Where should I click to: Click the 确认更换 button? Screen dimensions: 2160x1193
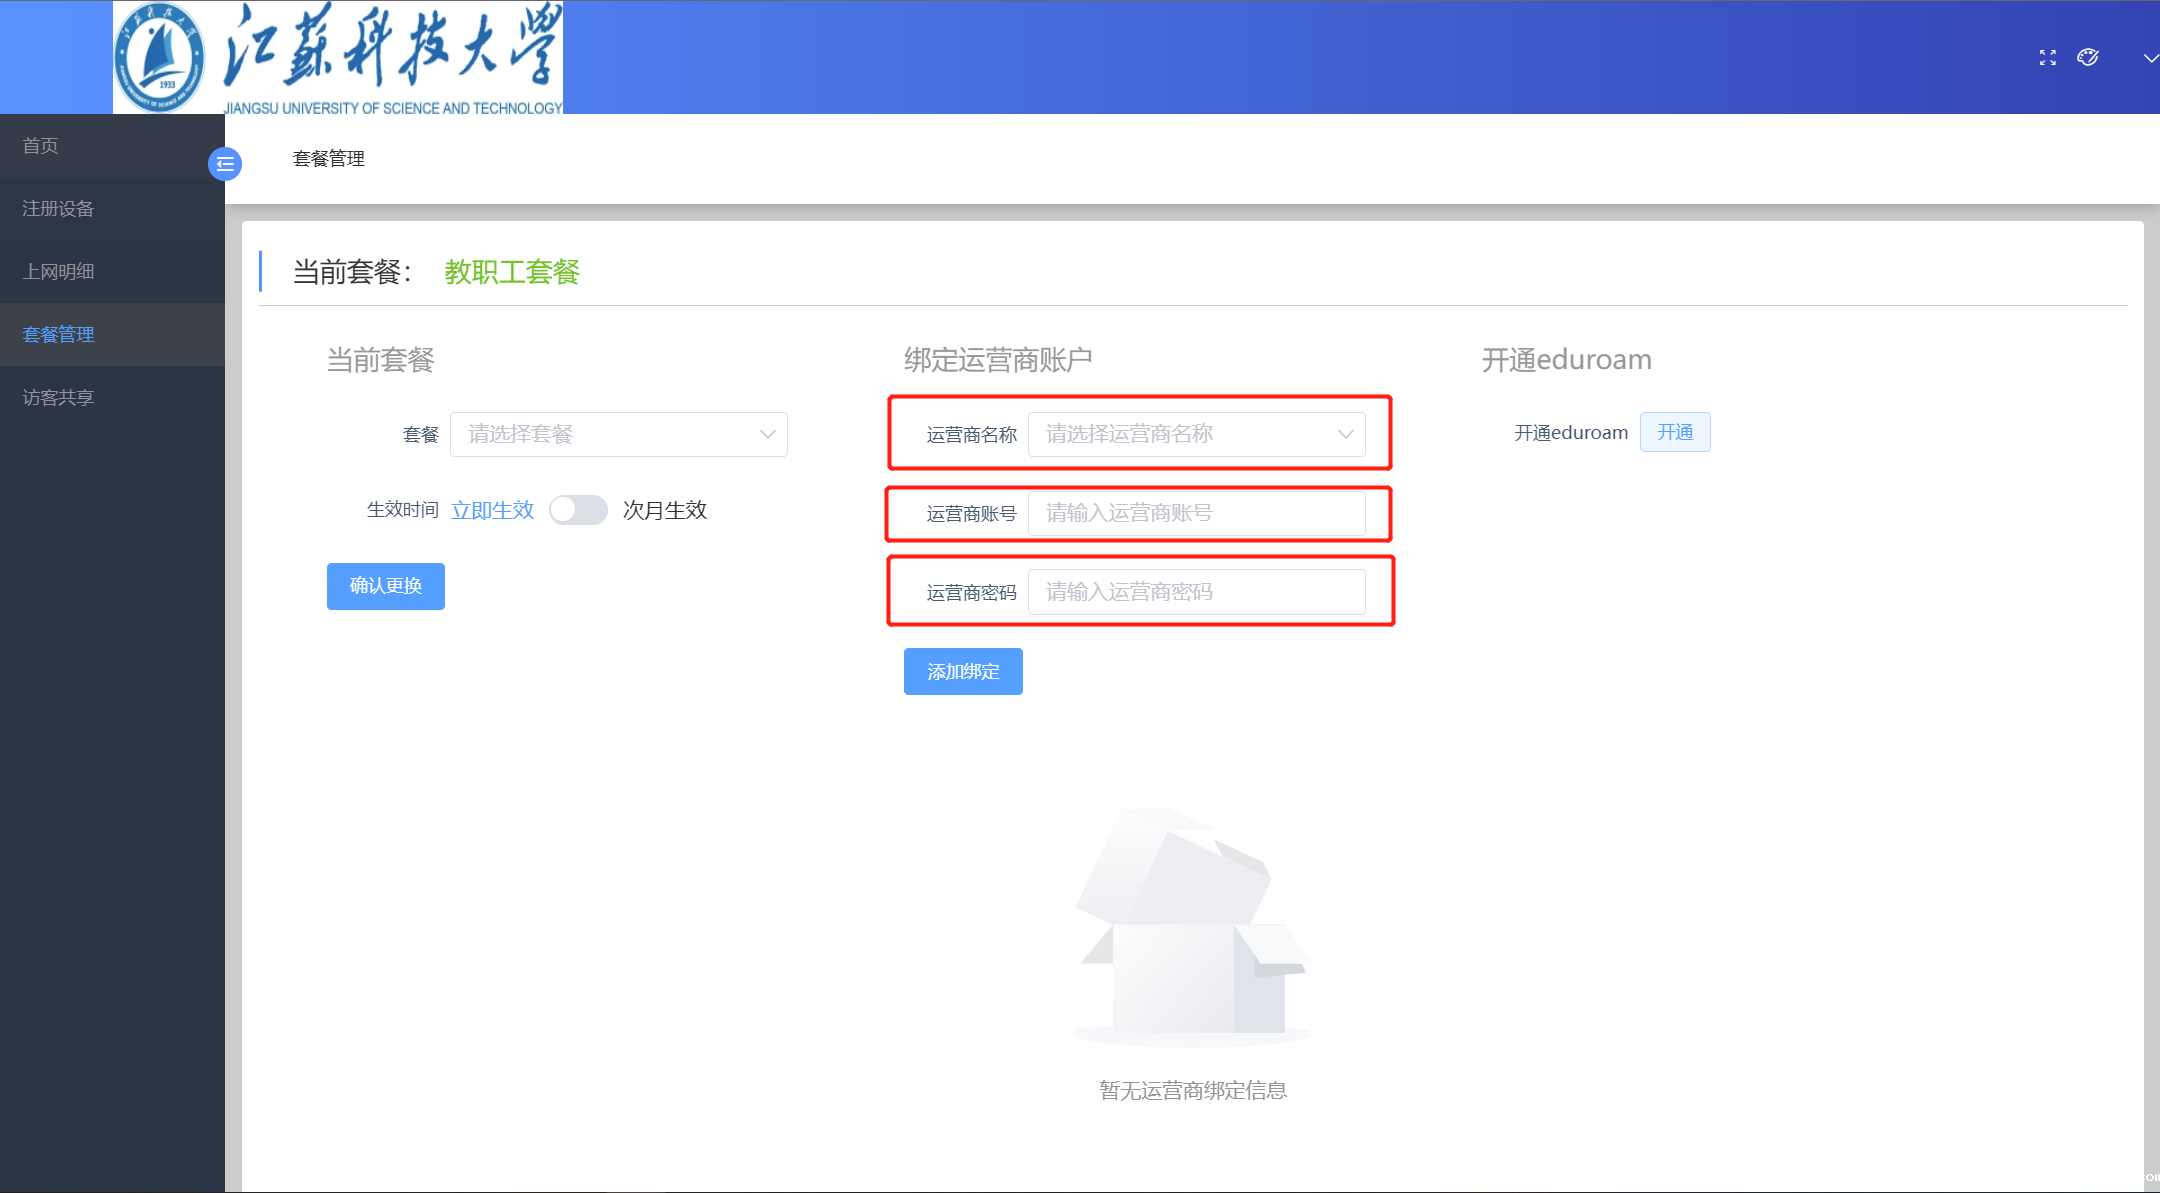[x=385, y=586]
